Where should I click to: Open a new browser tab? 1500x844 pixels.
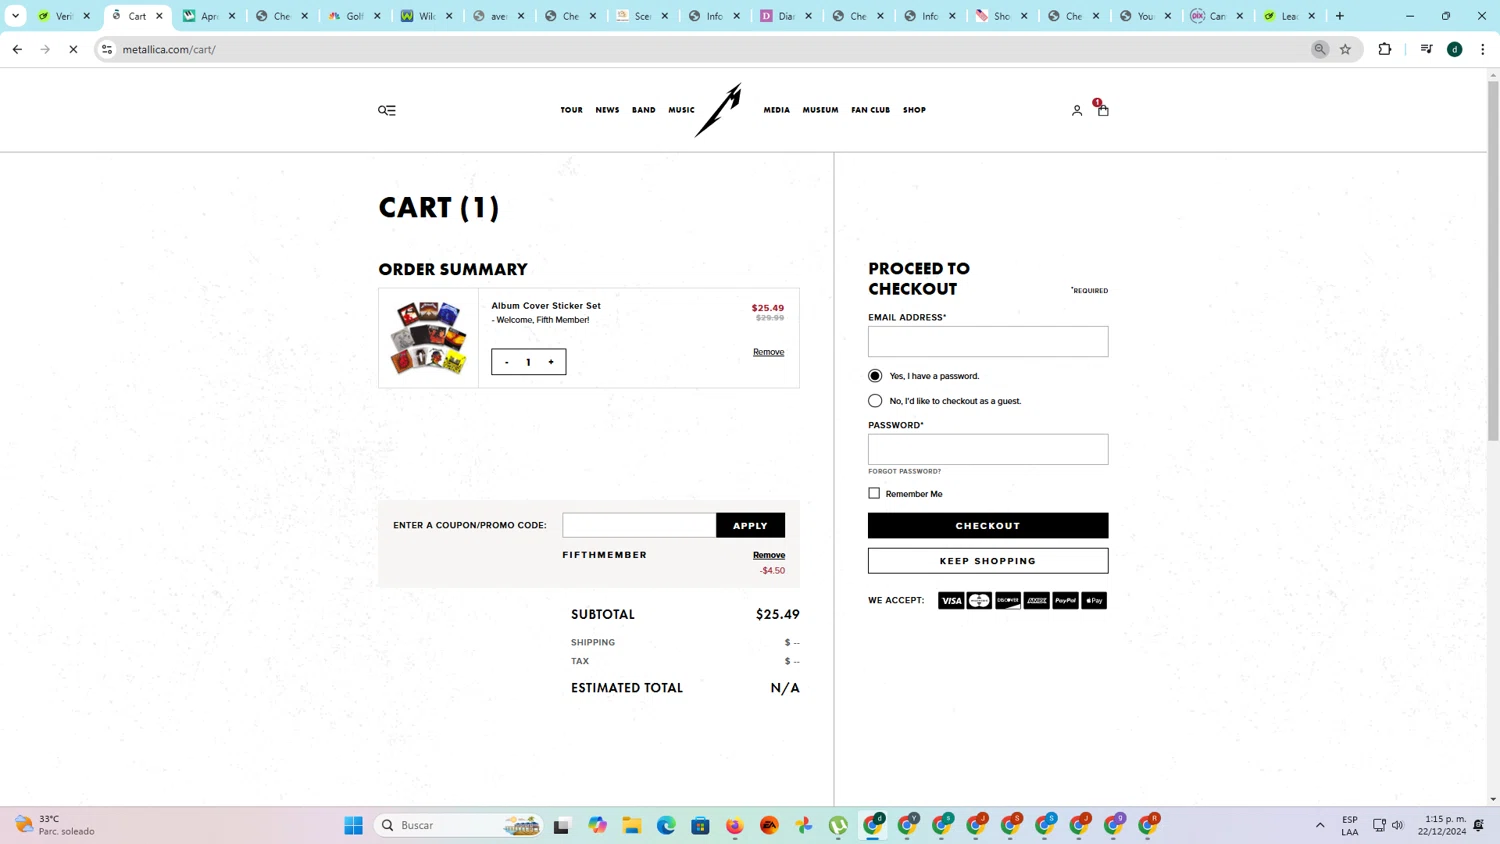pos(1340,16)
